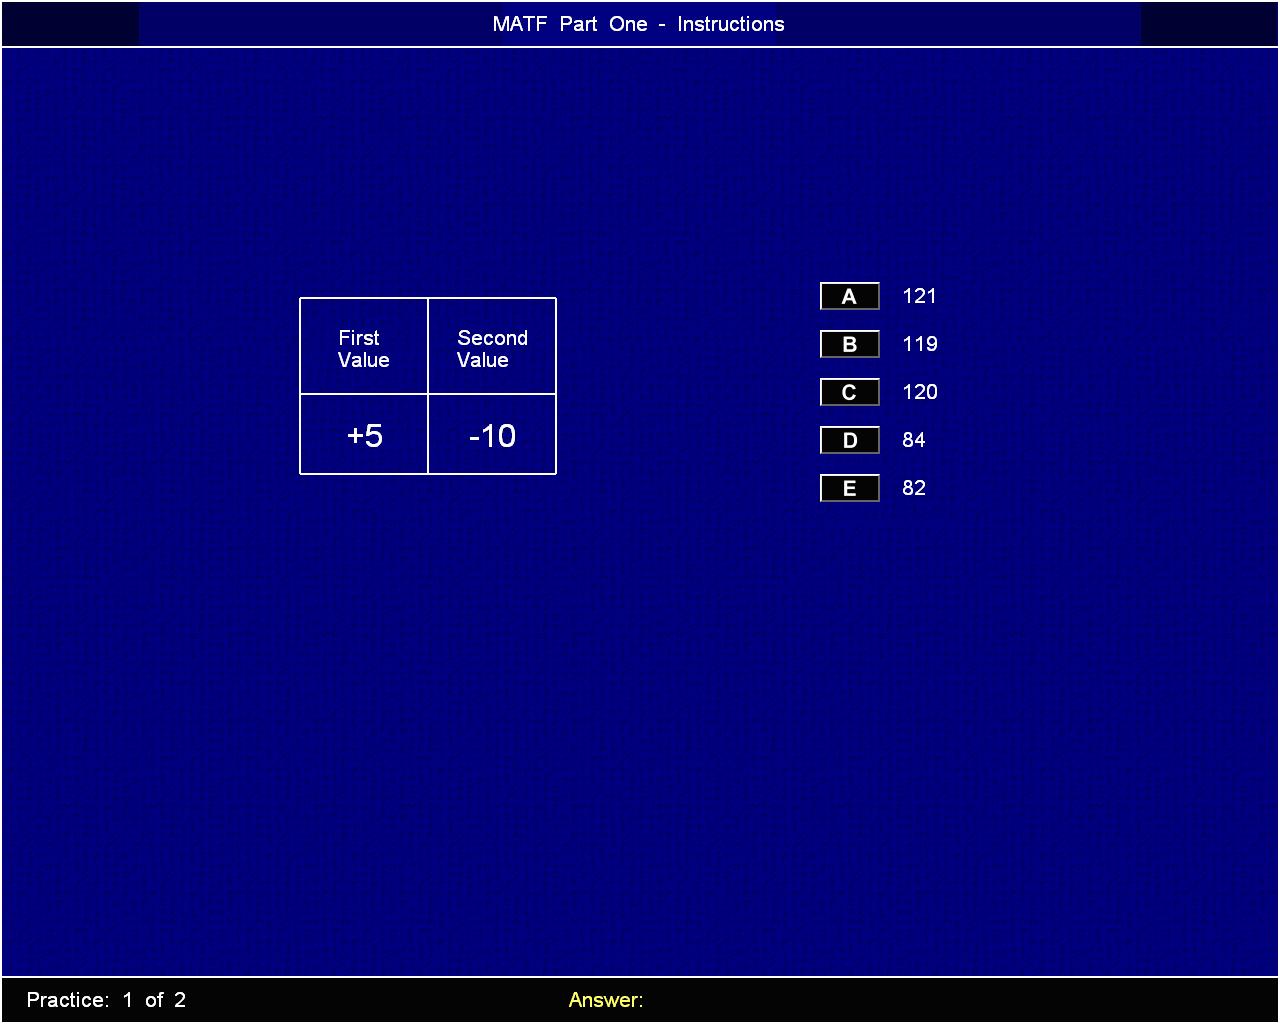Choose the number 84 option
The image size is (1280, 1024).
(x=913, y=440)
